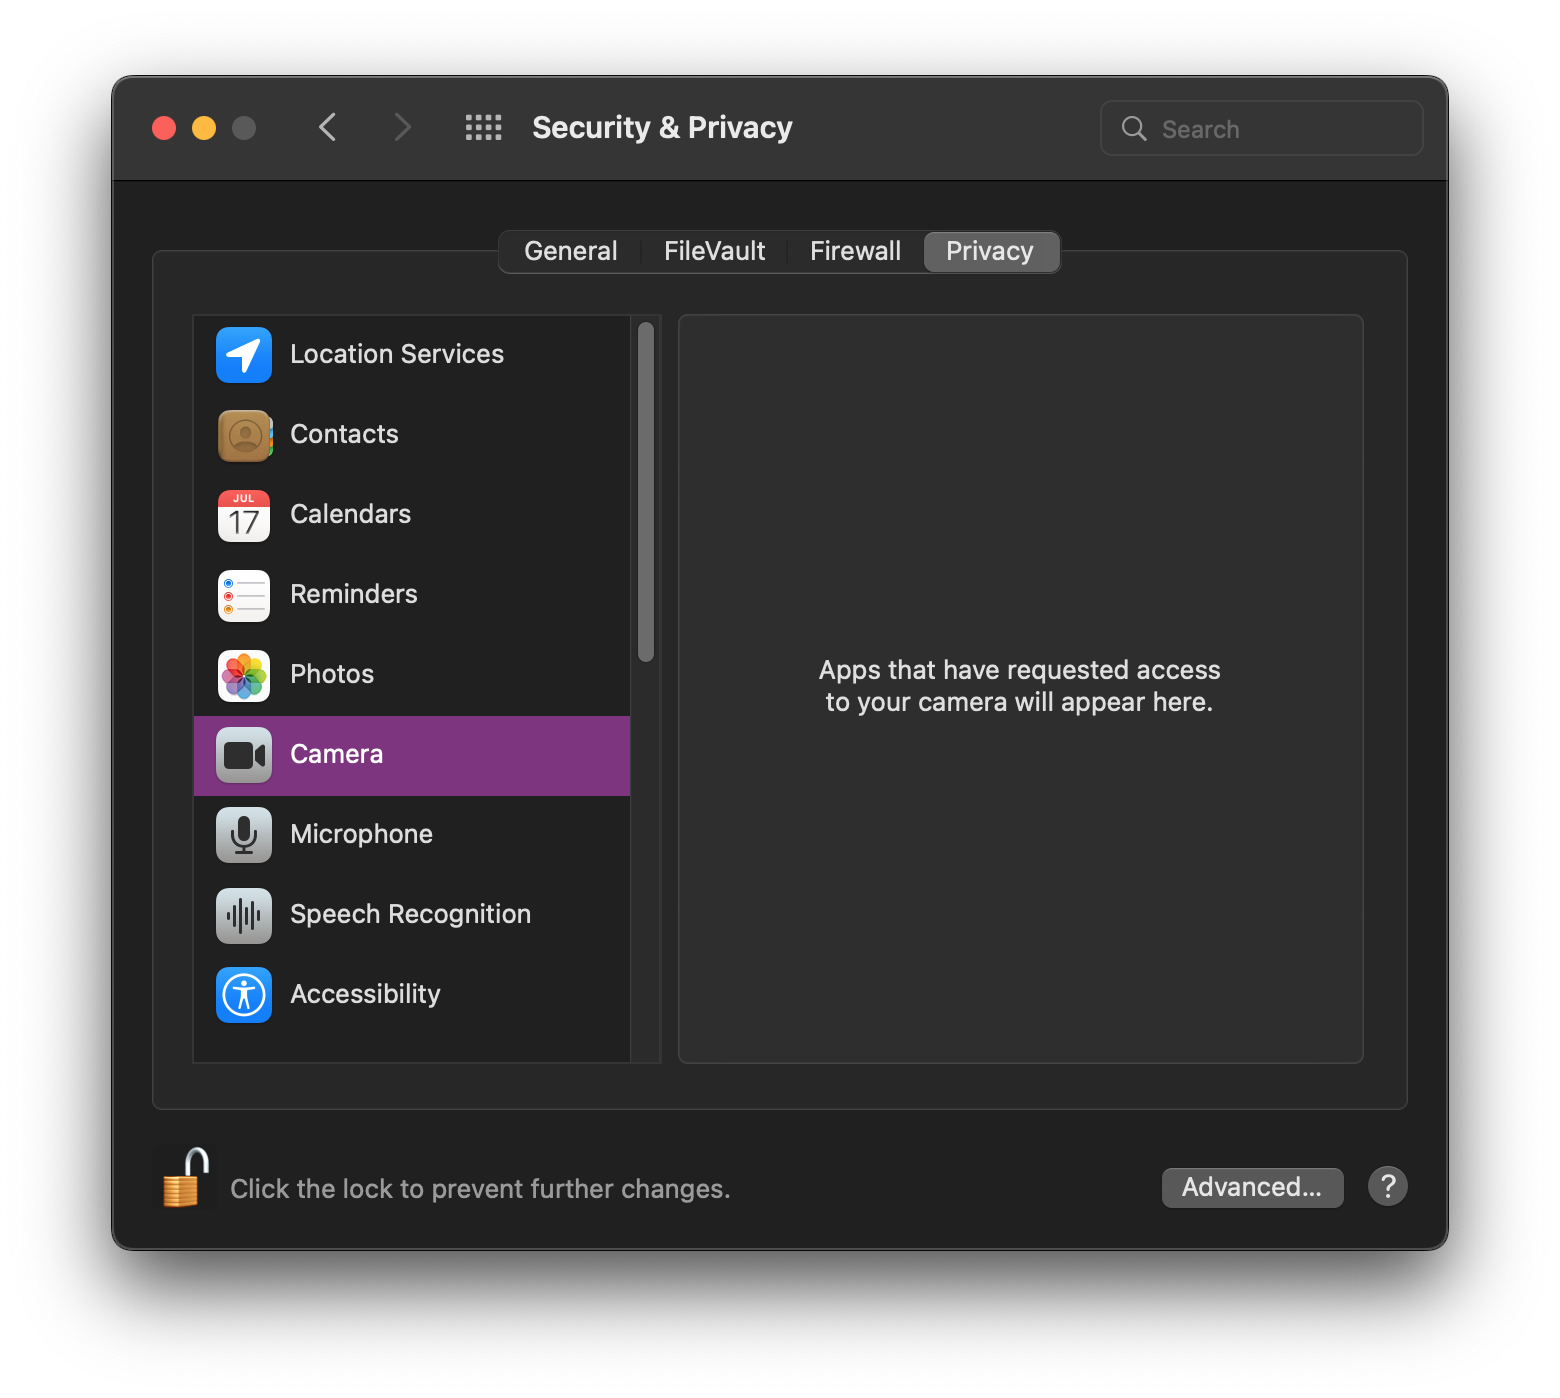Screen dimensions: 1560x1398
Task: Close the Security & Privacy window
Action: pyautogui.click(x=164, y=128)
